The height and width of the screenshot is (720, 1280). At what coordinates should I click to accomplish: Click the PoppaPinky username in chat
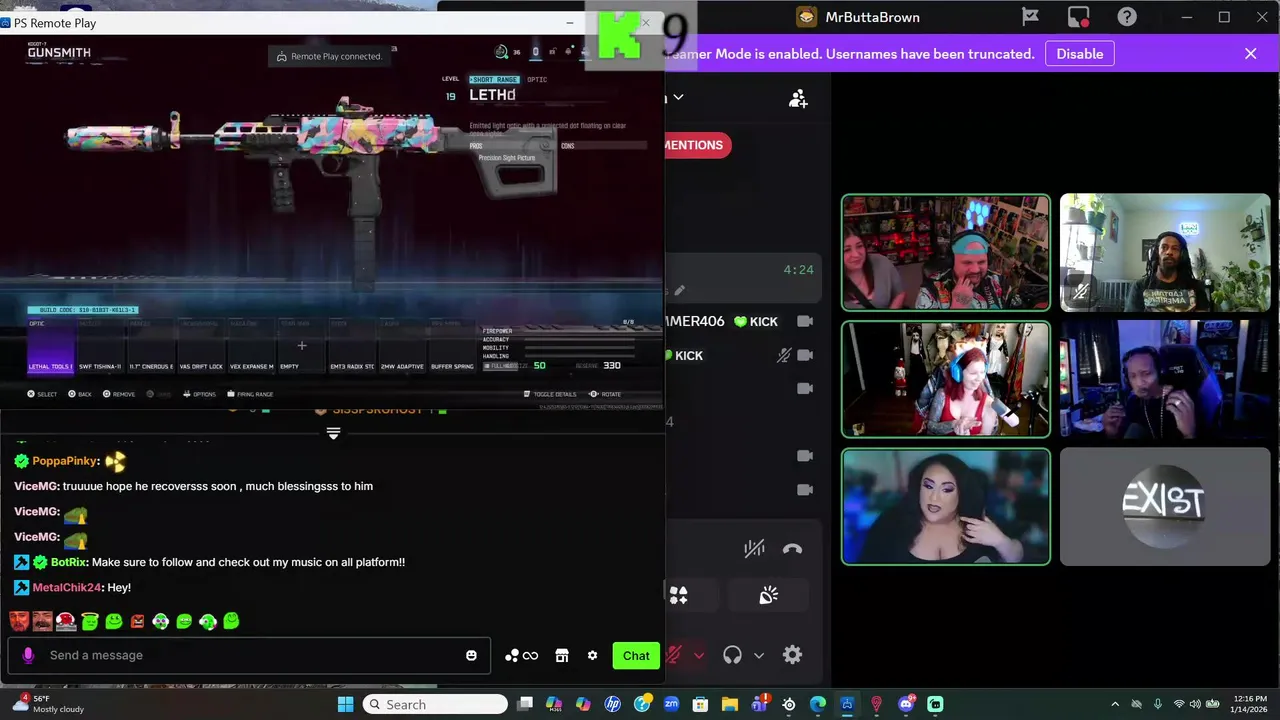65,461
